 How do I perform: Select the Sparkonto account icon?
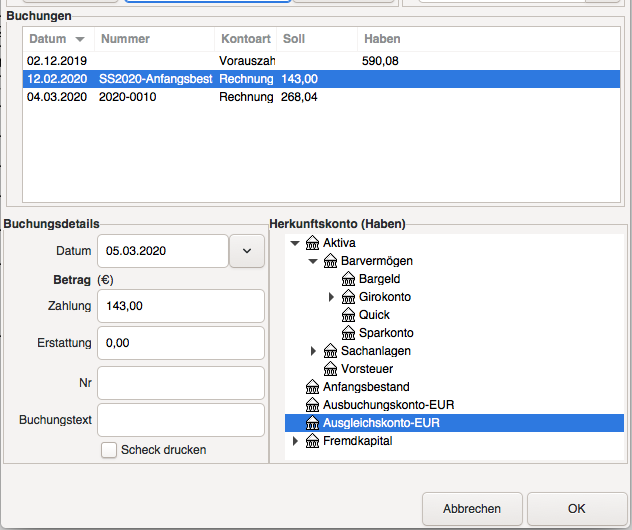pos(348,333)
